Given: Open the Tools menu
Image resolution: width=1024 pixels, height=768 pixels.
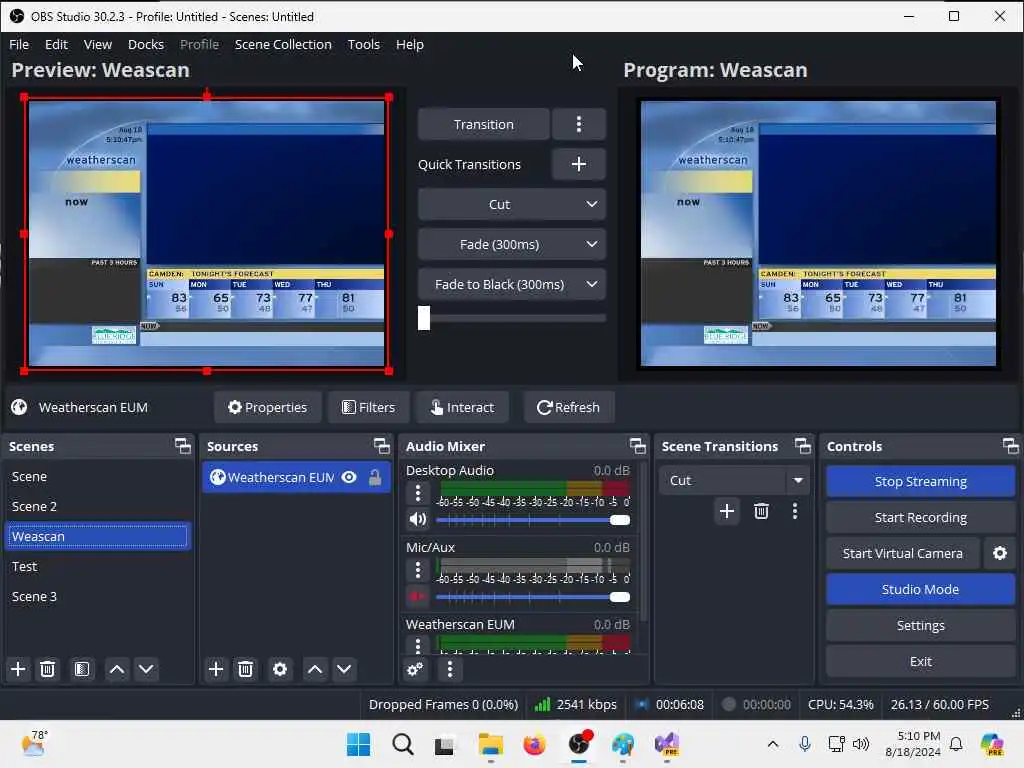Looking at the screenshot, I should click(364, 44).
